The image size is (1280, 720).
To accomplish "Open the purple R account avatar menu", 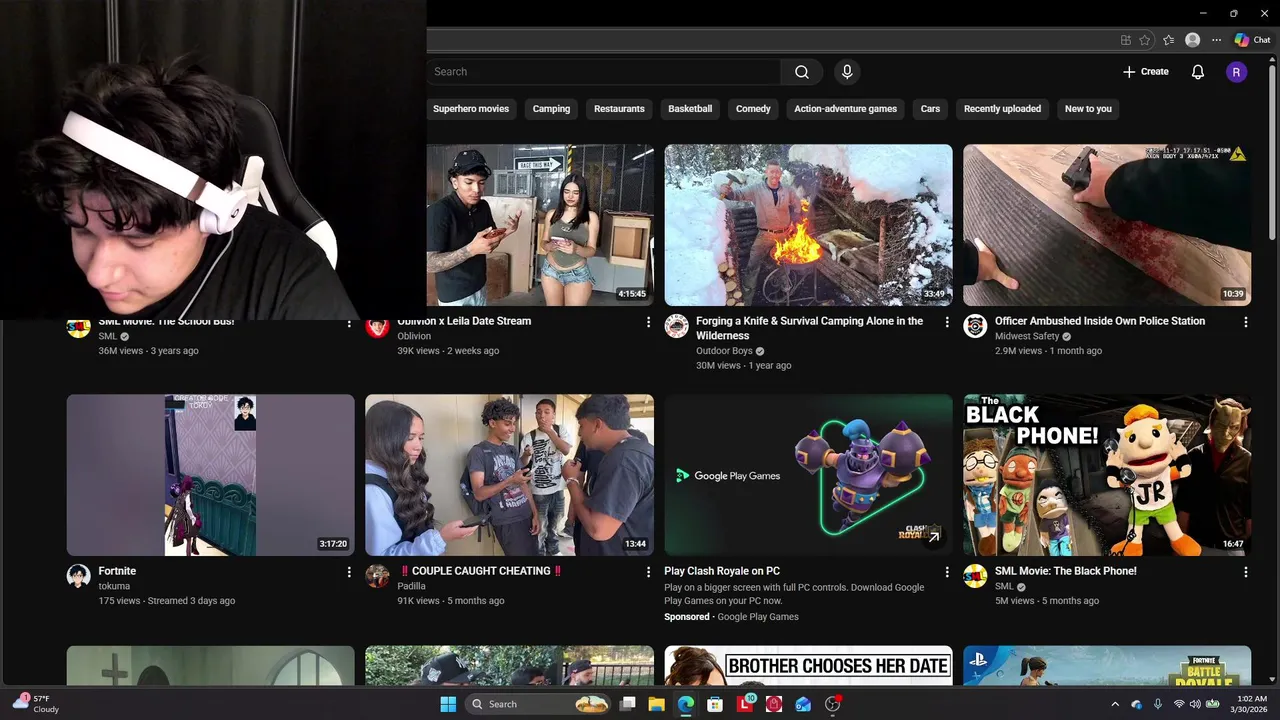I will coord(1237,72).
